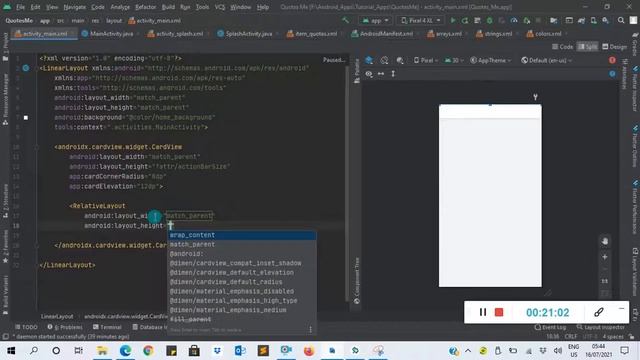Select the pan hand tool in the preview
The image size is (640, 360).
point(605,241)
